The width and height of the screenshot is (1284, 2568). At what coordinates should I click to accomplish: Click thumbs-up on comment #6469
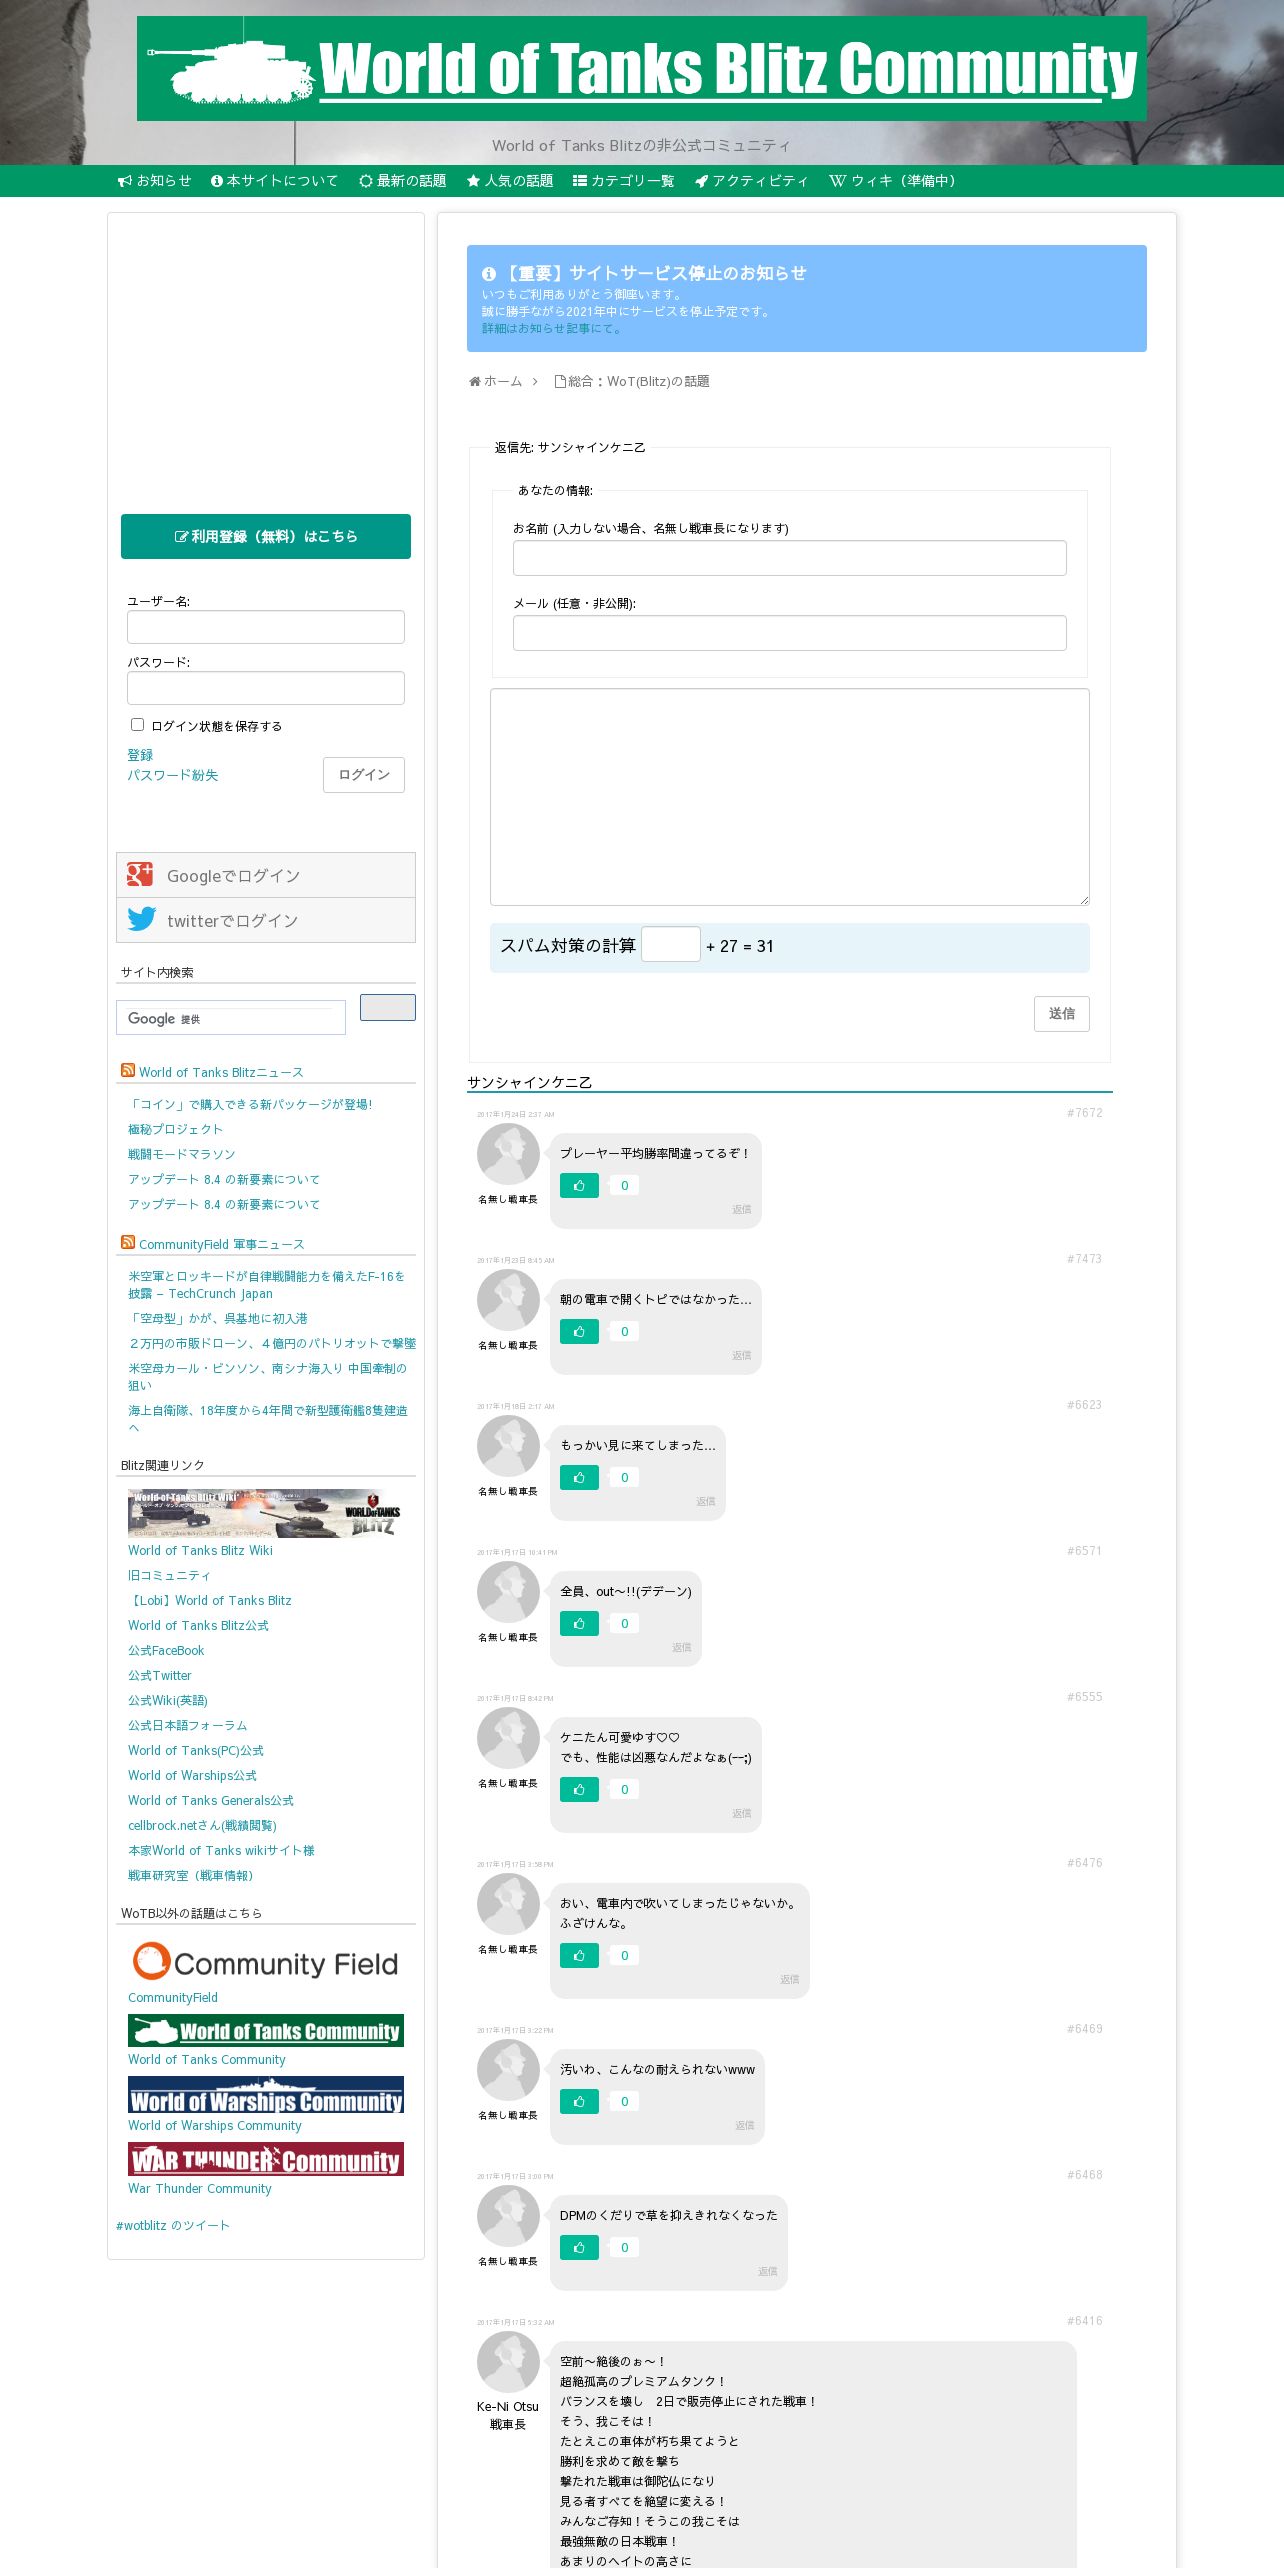point(579,2102)
